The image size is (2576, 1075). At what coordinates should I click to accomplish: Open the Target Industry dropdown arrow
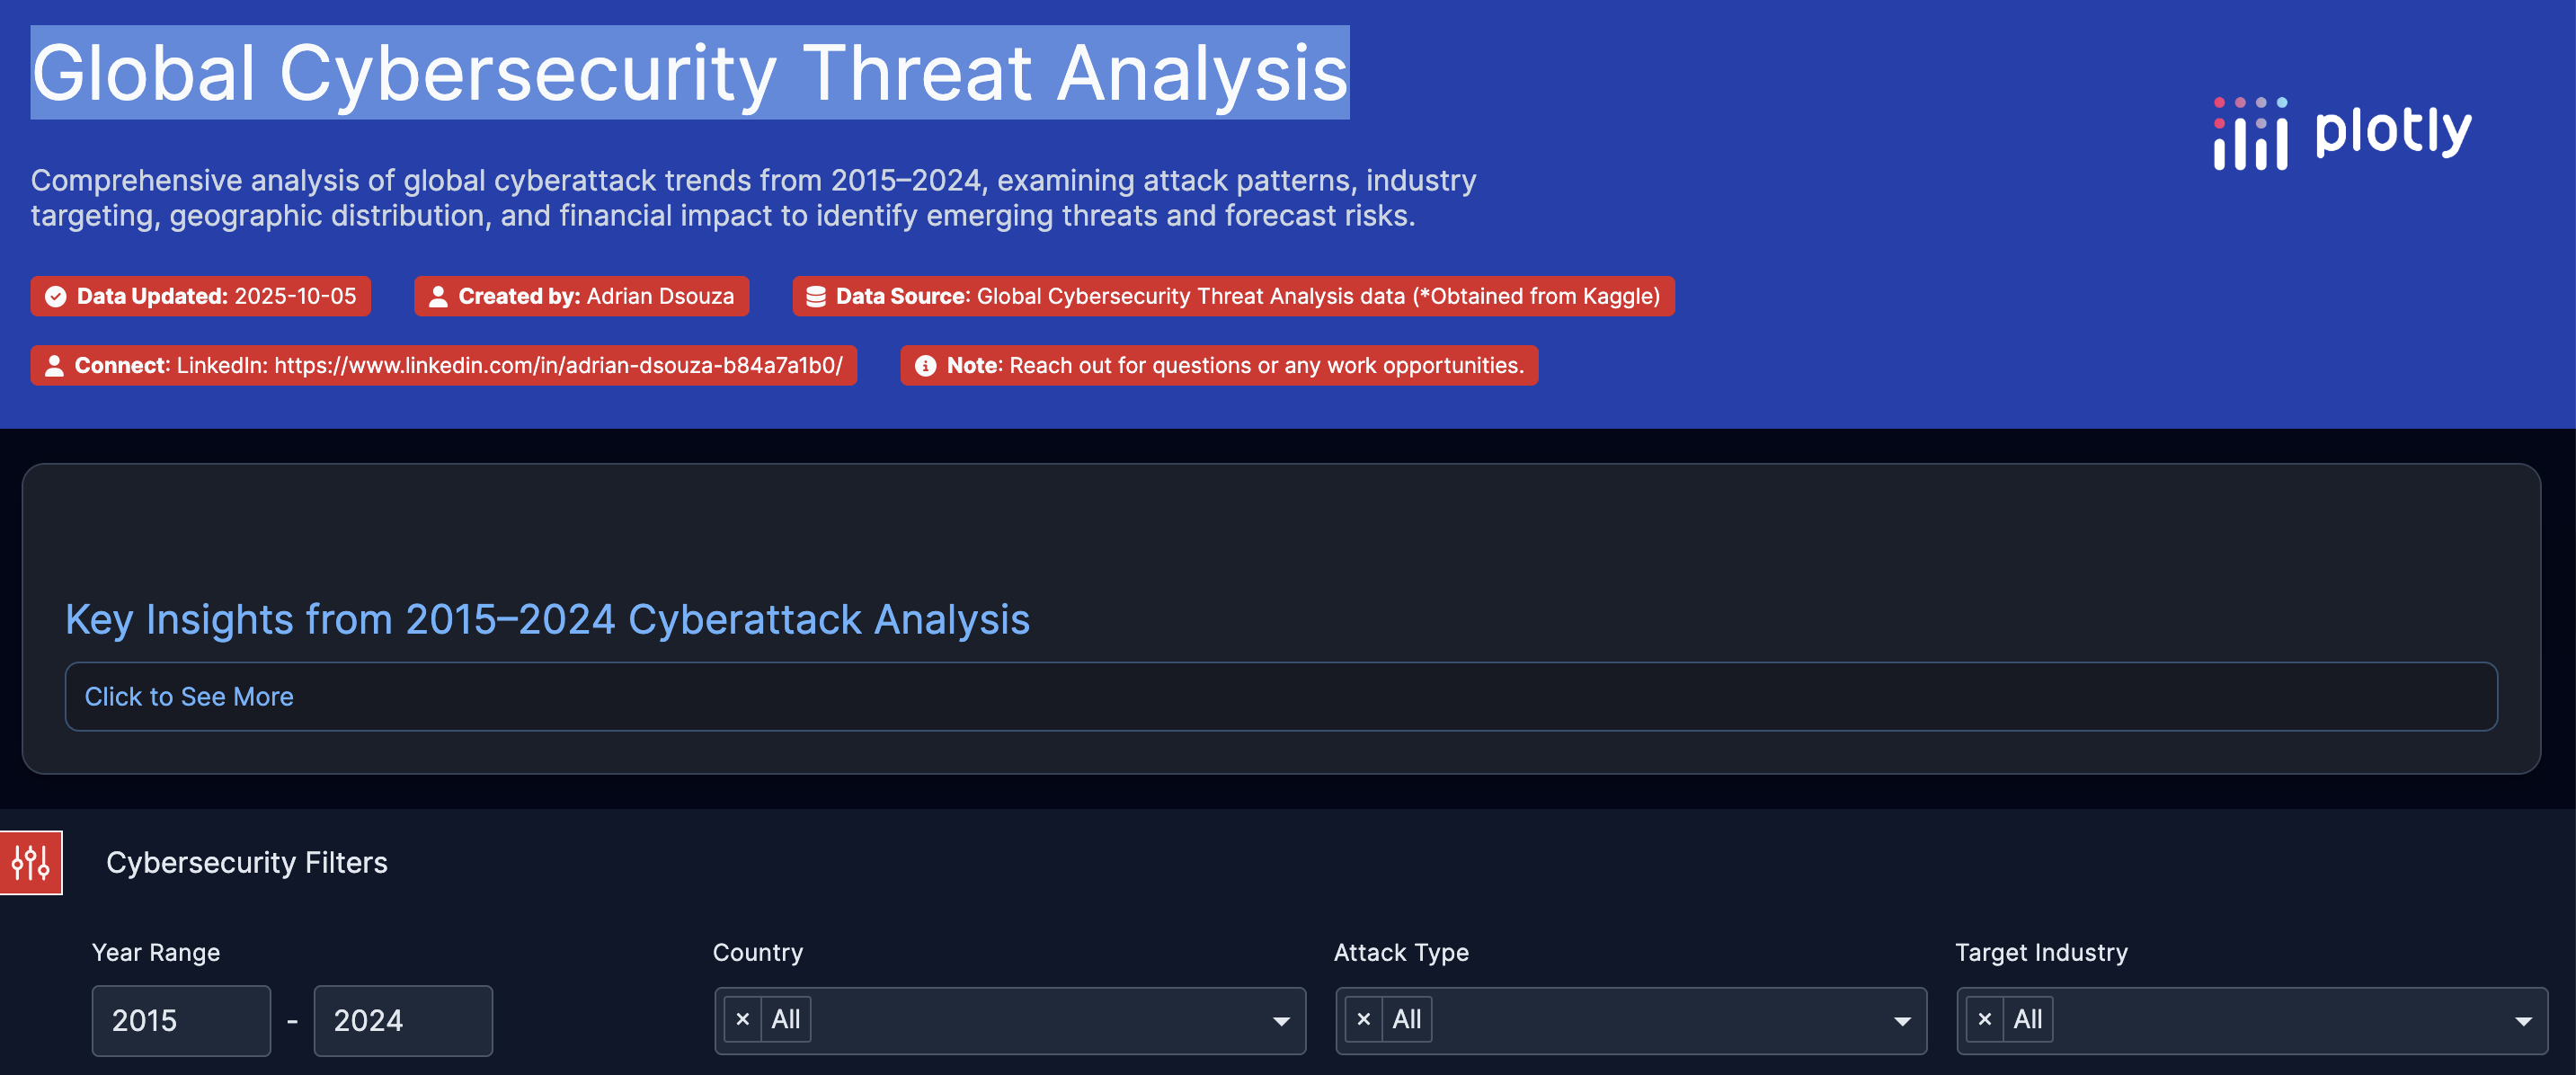coord(2522,1021)
